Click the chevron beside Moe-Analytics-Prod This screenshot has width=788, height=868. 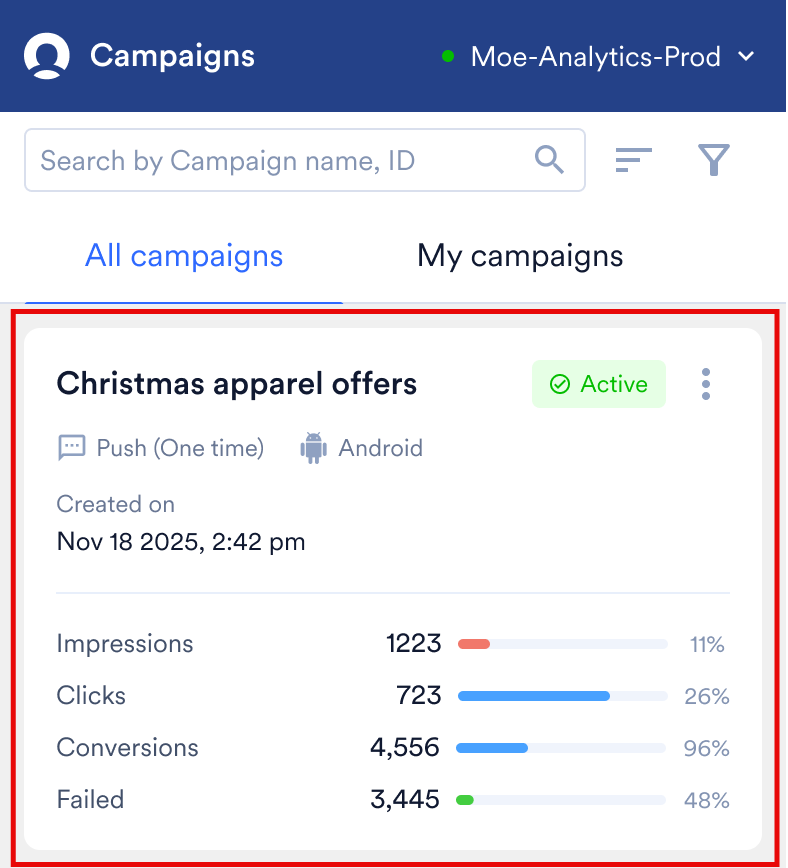(746, 56)
